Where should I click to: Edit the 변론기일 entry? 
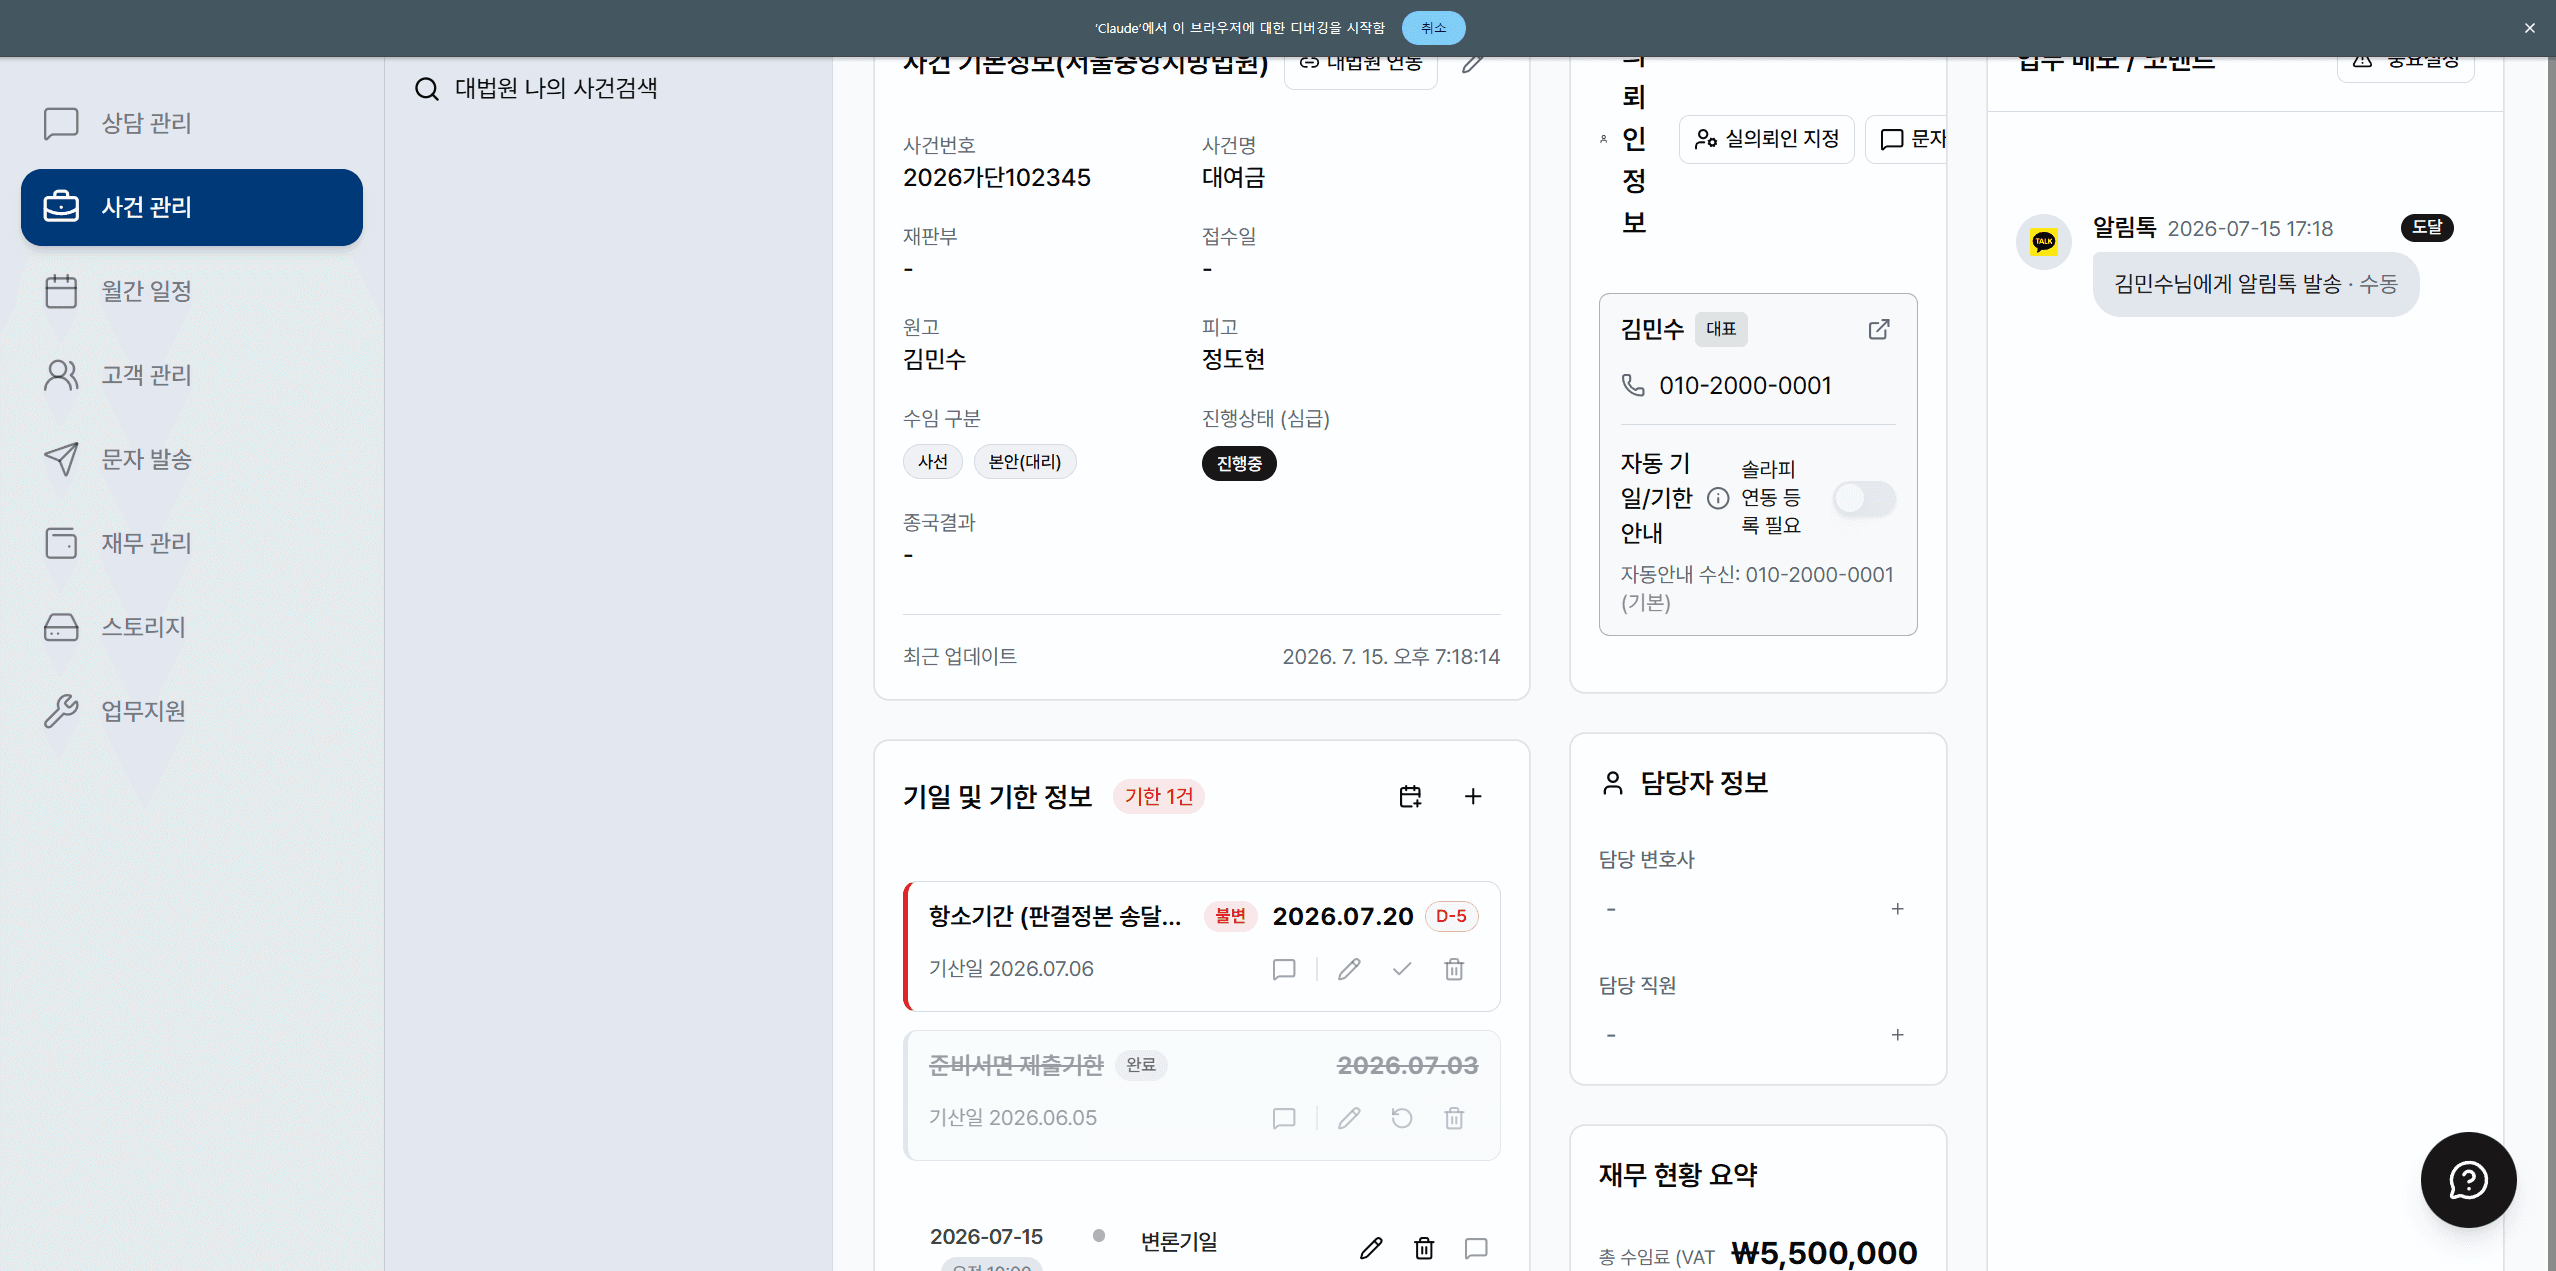tap(1371, 1247)
